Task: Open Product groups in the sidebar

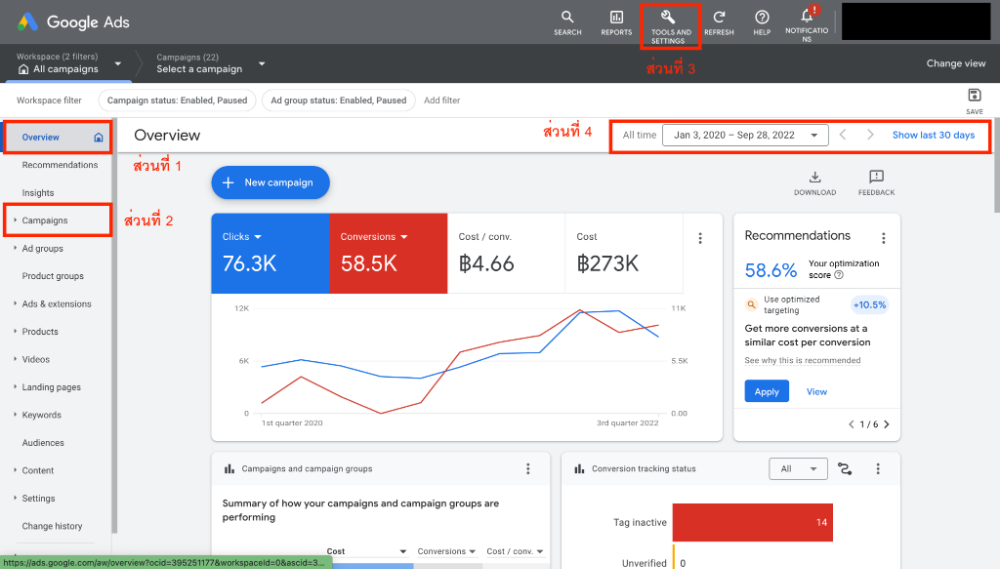Action: pyautogui.click(x=53, y=276)
